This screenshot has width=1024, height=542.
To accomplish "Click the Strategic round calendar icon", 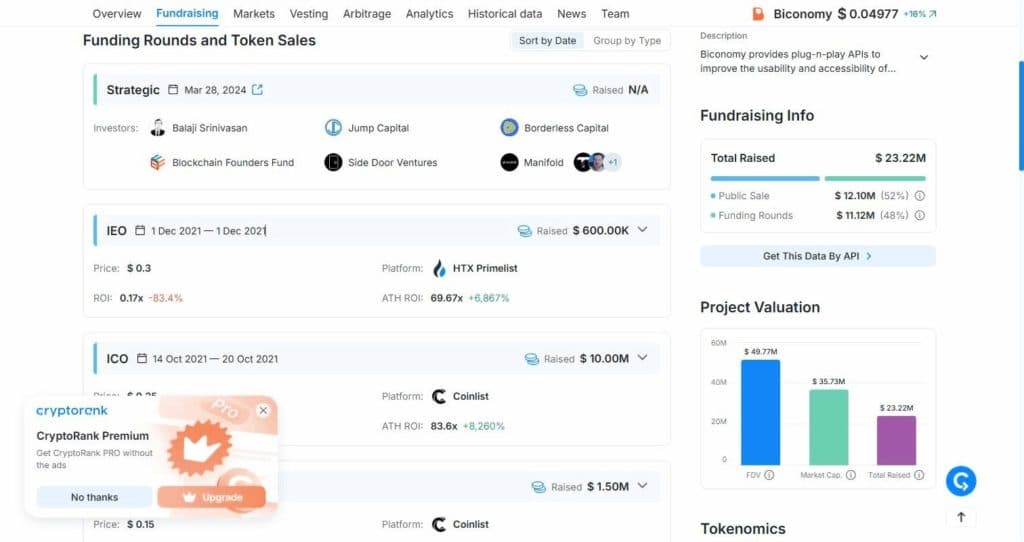I will click(x=173, y=89).
